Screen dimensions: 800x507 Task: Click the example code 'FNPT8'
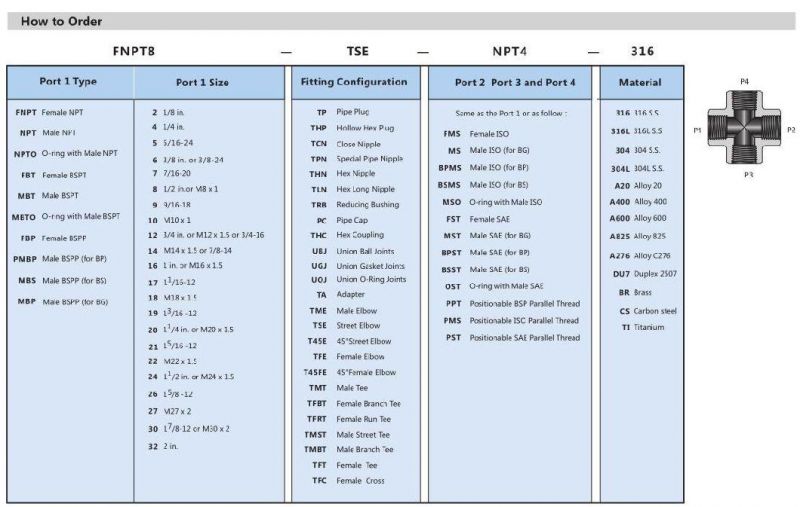[134, 51]
